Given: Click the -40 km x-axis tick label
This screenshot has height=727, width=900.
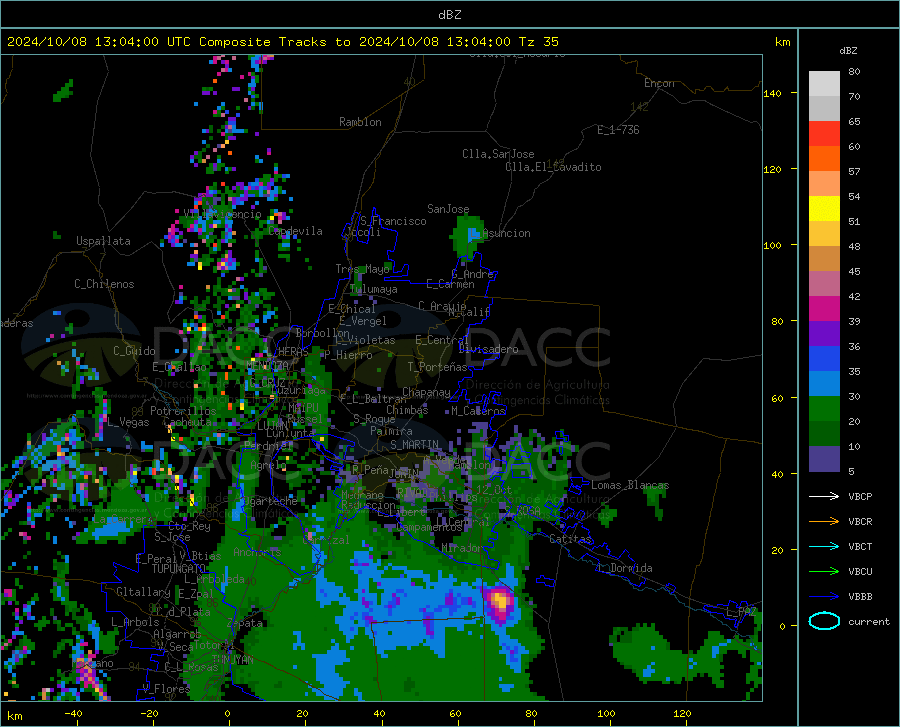Looking at the screenshot, I should click(73, 714).
